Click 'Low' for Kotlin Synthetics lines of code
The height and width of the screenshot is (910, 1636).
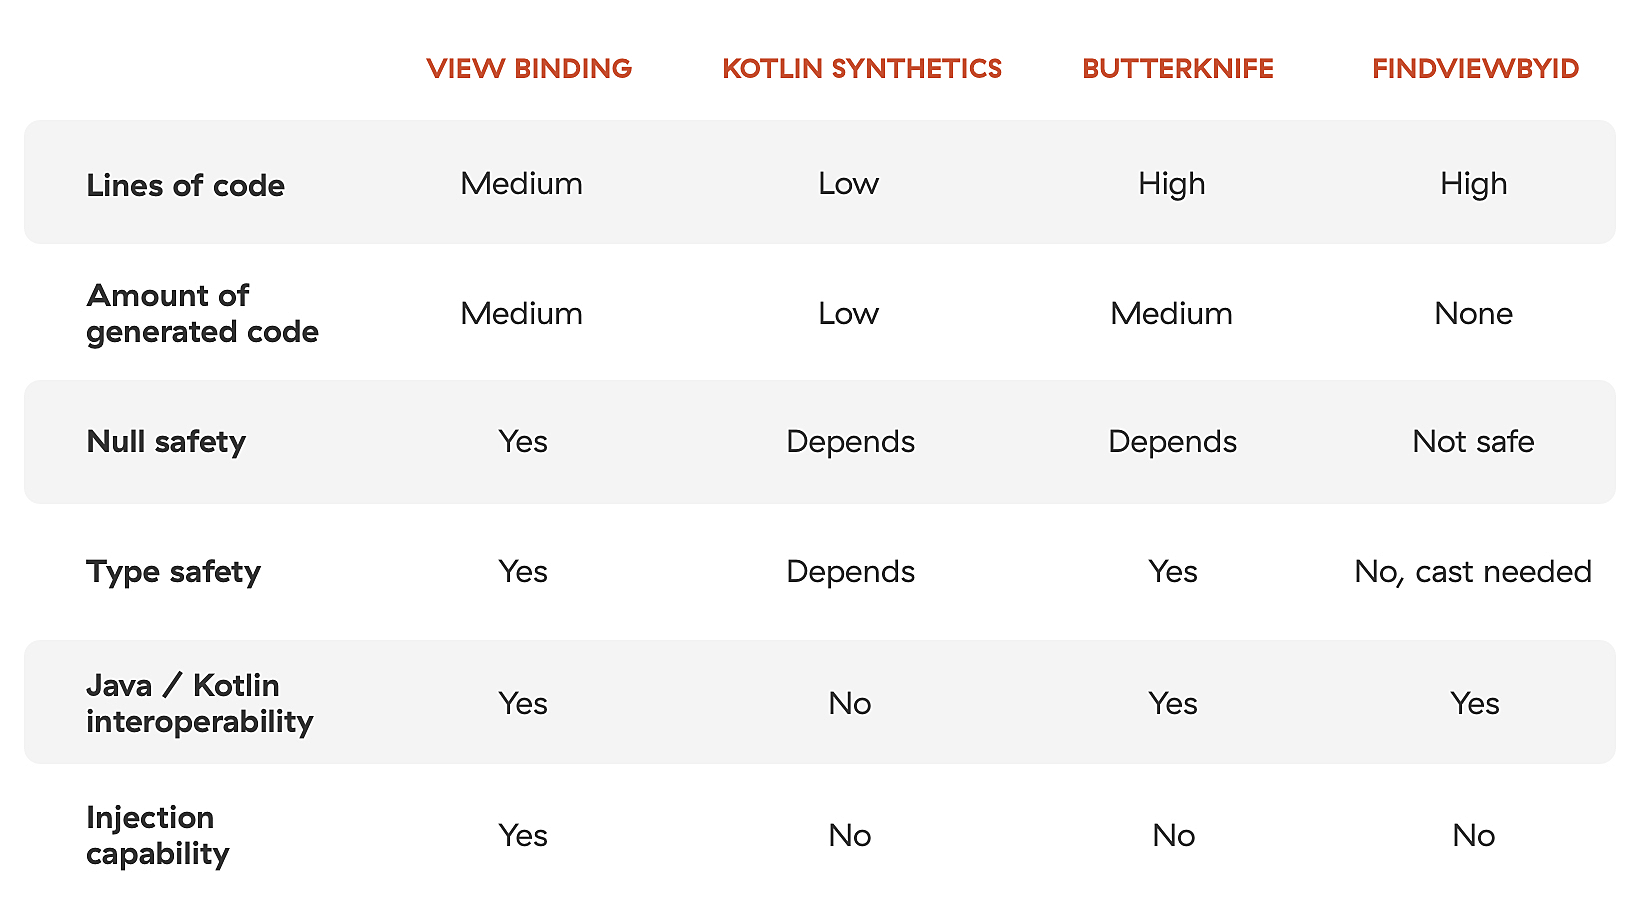point(848,183)
